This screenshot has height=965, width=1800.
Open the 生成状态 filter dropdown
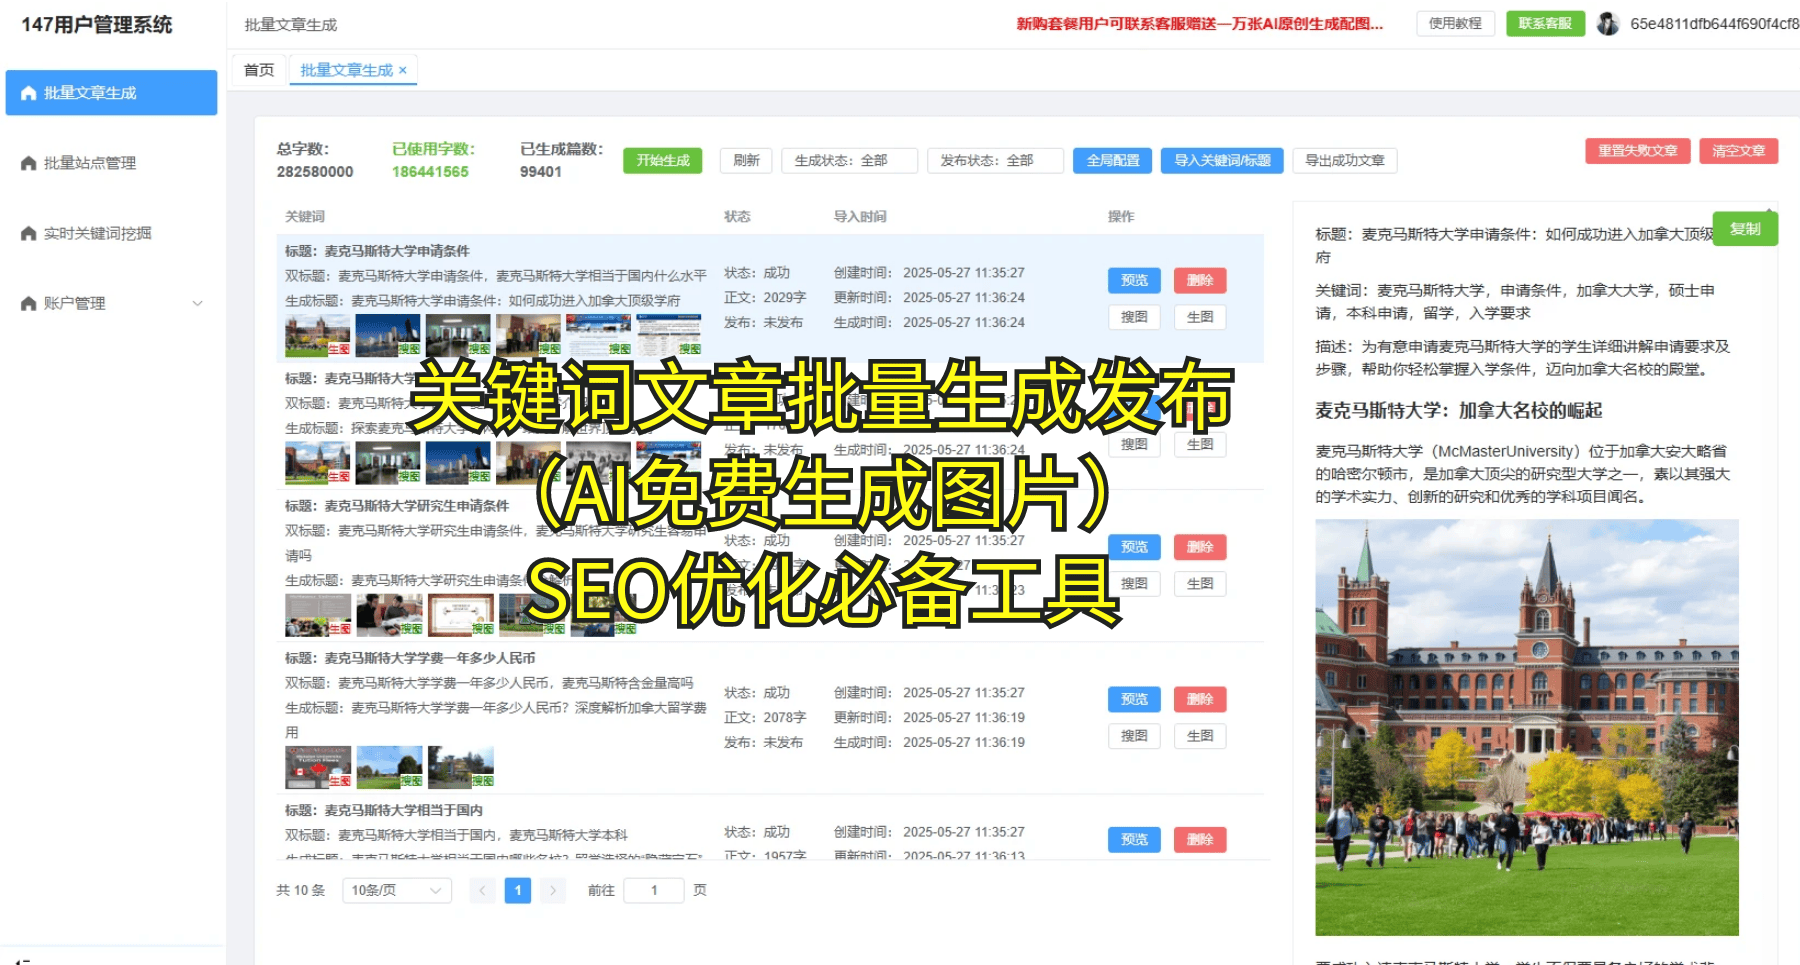point(851,160)
